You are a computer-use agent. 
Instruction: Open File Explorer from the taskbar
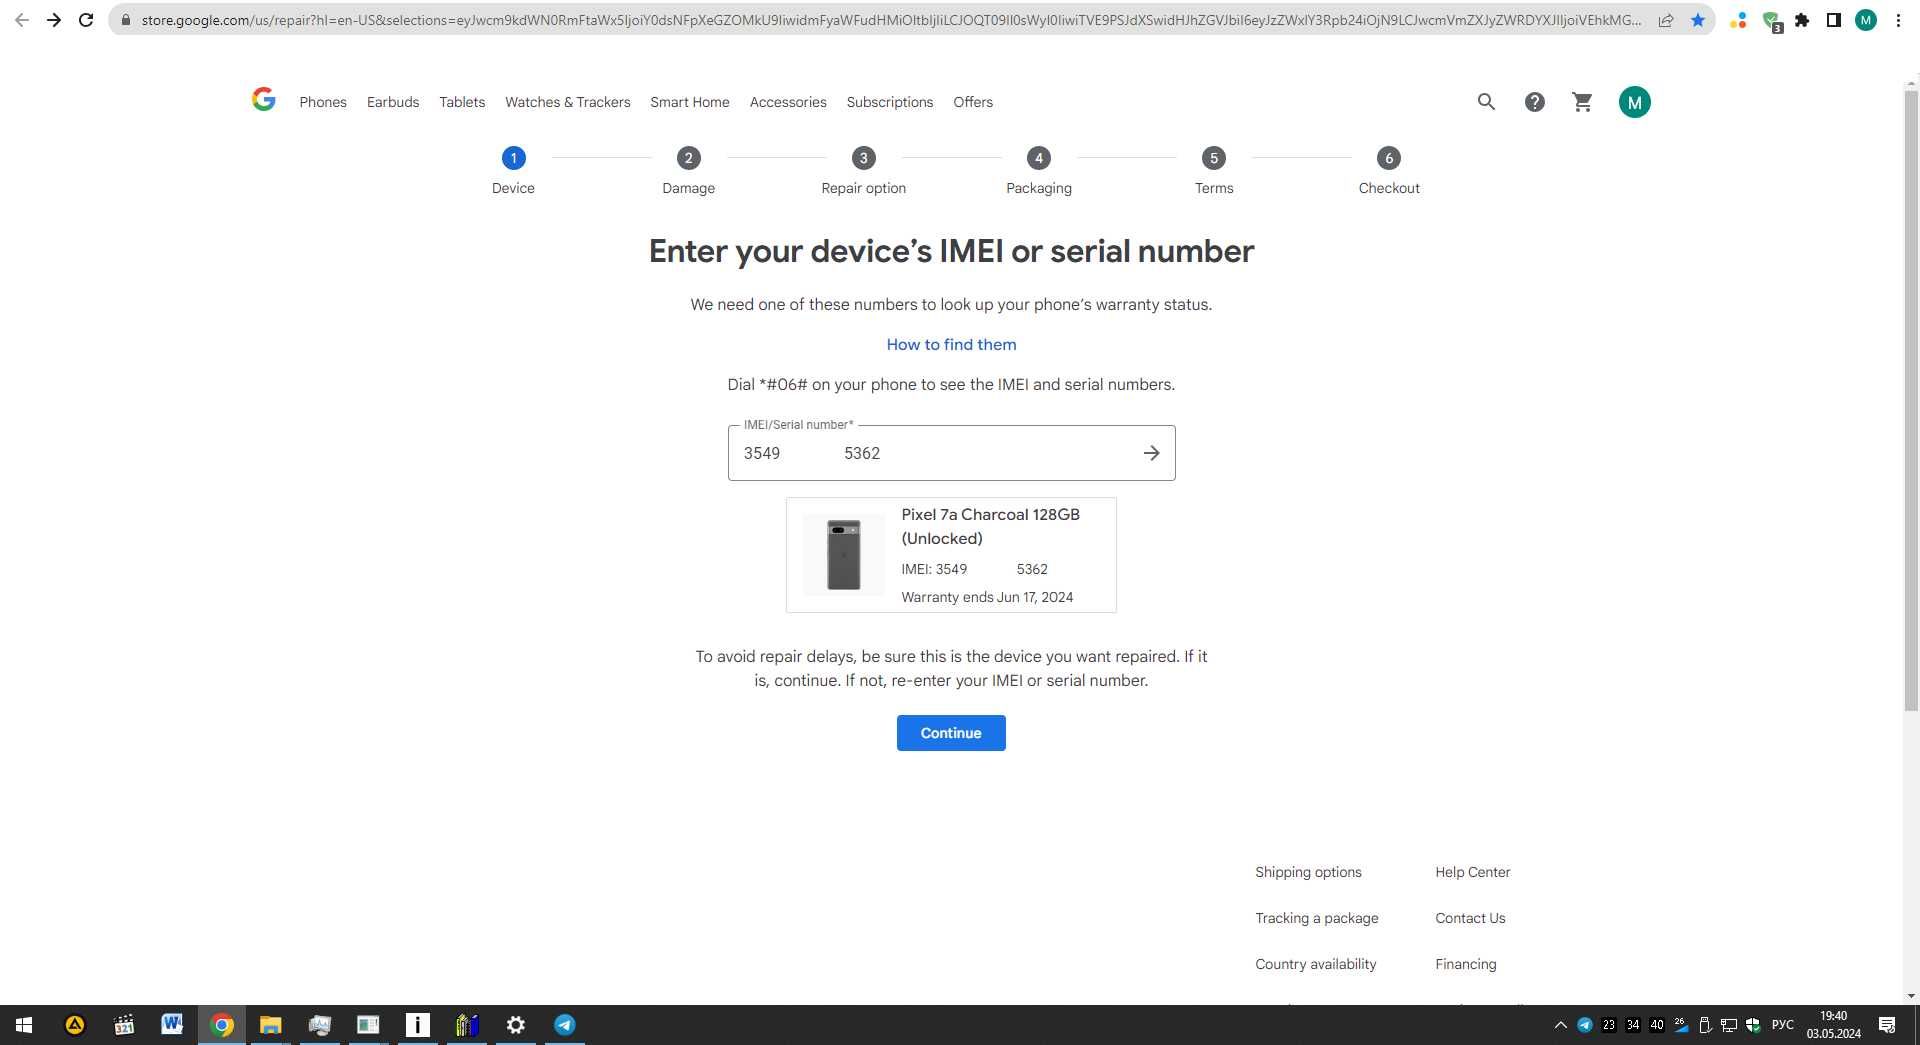[270, 1025]
